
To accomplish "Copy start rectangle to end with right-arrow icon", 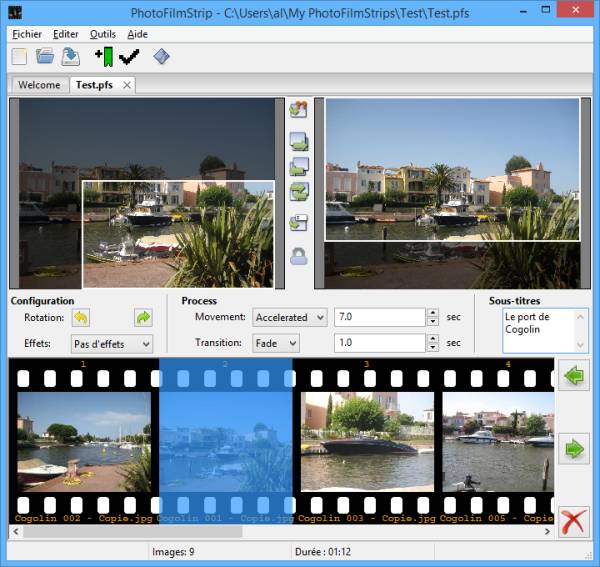I will point(299,141).
